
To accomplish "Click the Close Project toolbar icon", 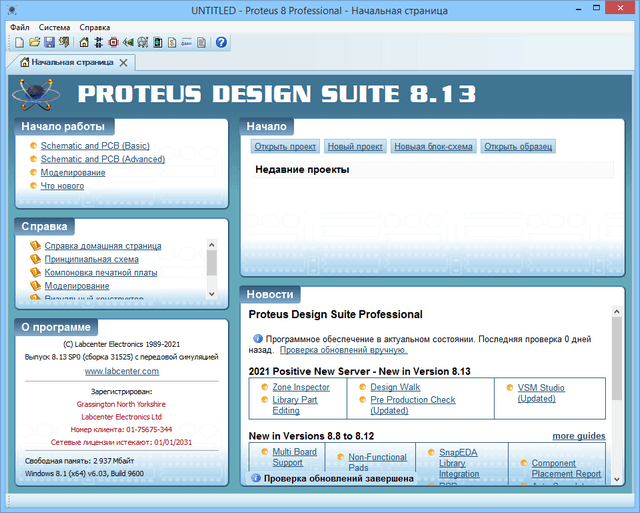I will (x=64, y=42).
